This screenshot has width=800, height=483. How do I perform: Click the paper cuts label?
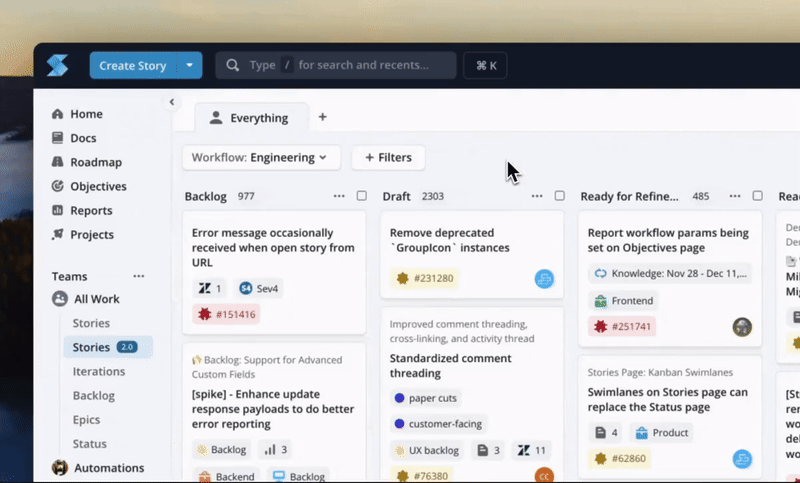point(426,398)
